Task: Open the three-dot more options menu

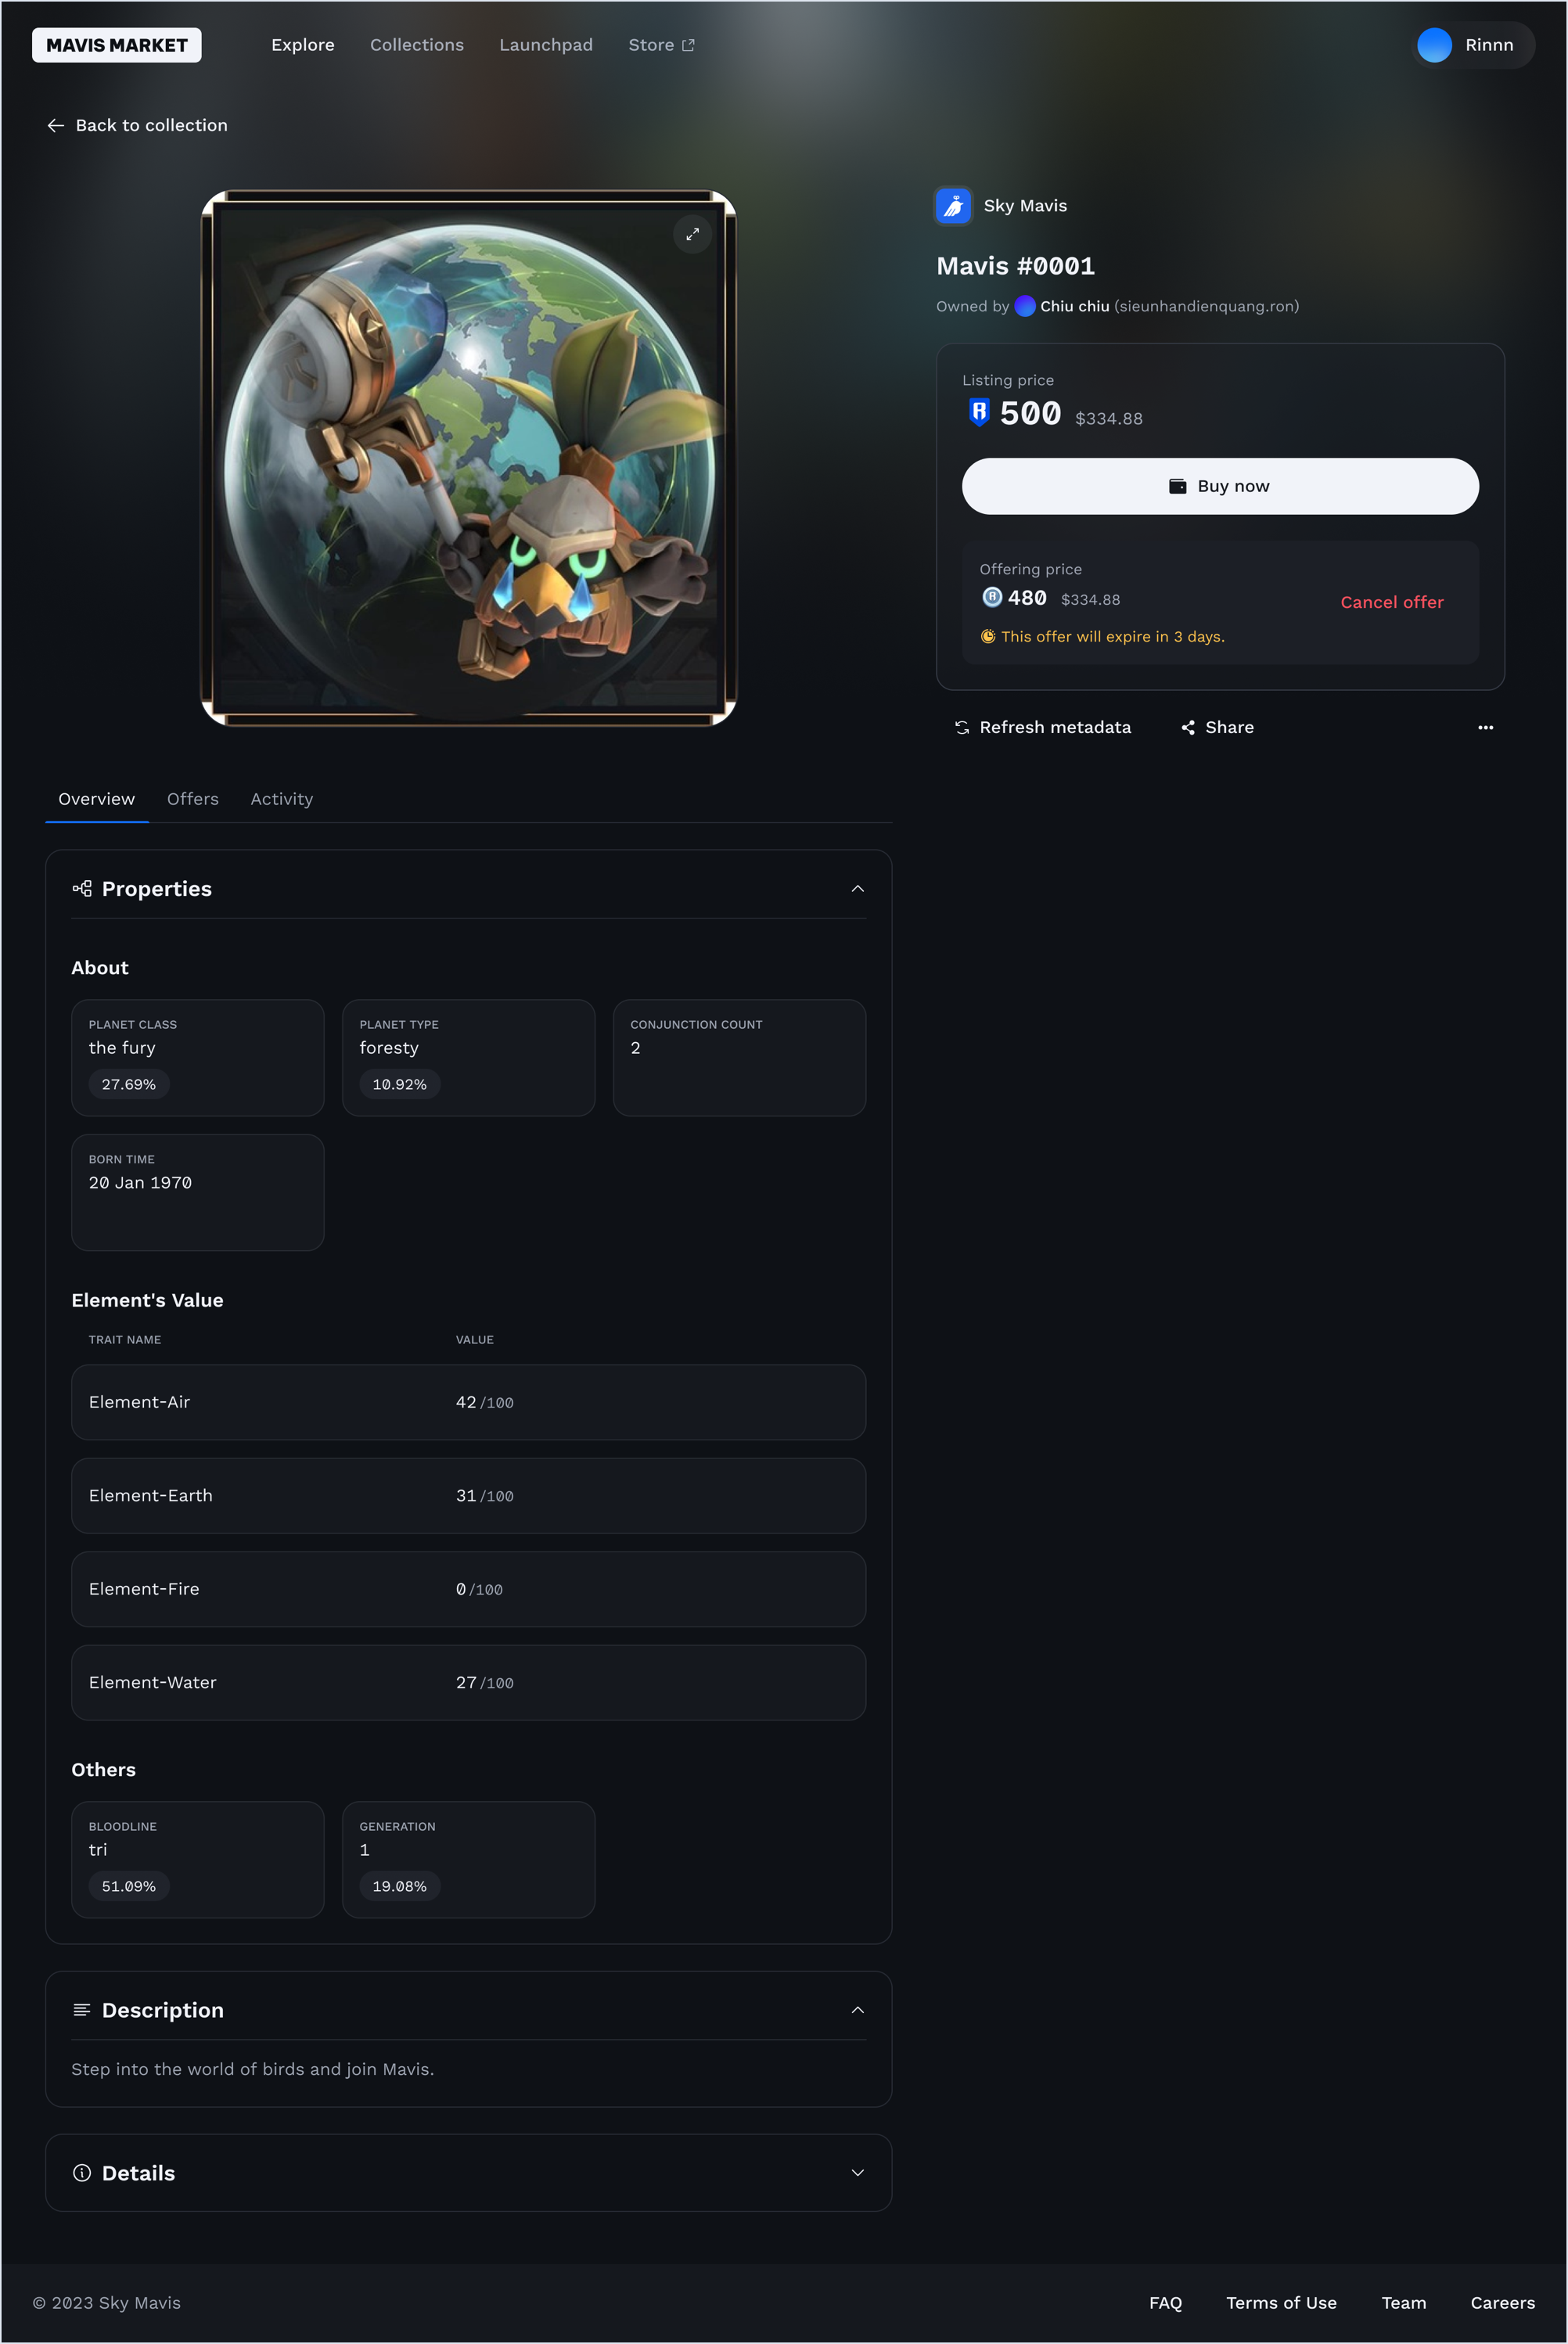Action: 1485,727
